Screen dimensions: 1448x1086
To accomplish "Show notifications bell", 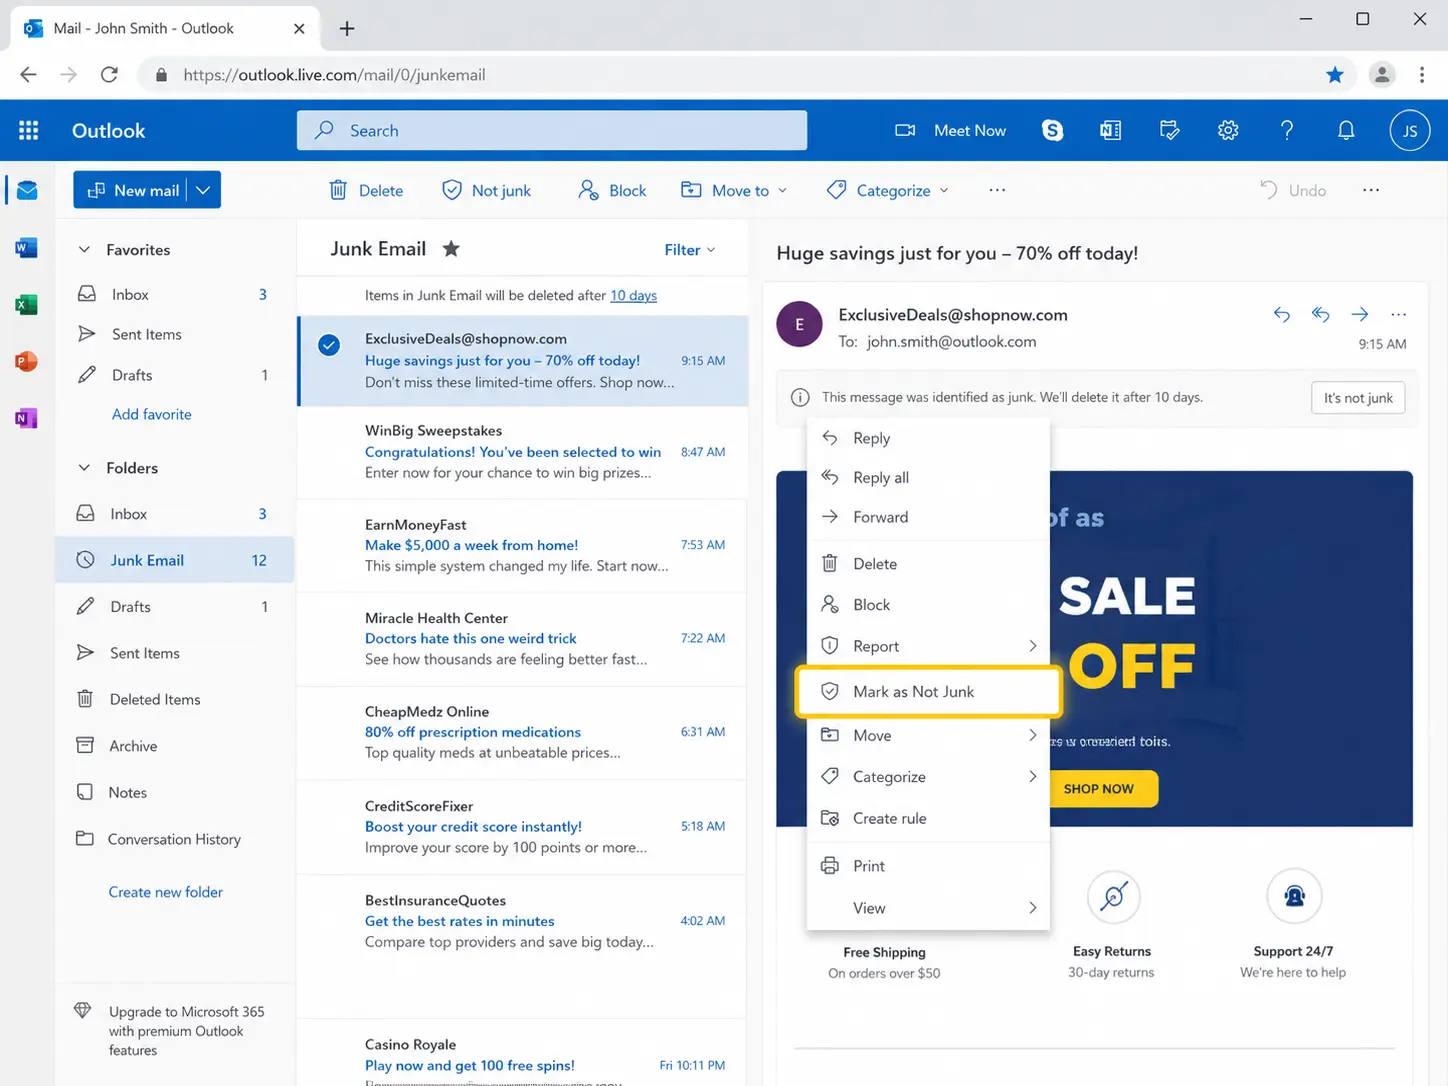I will click(x=1346, y=130).
